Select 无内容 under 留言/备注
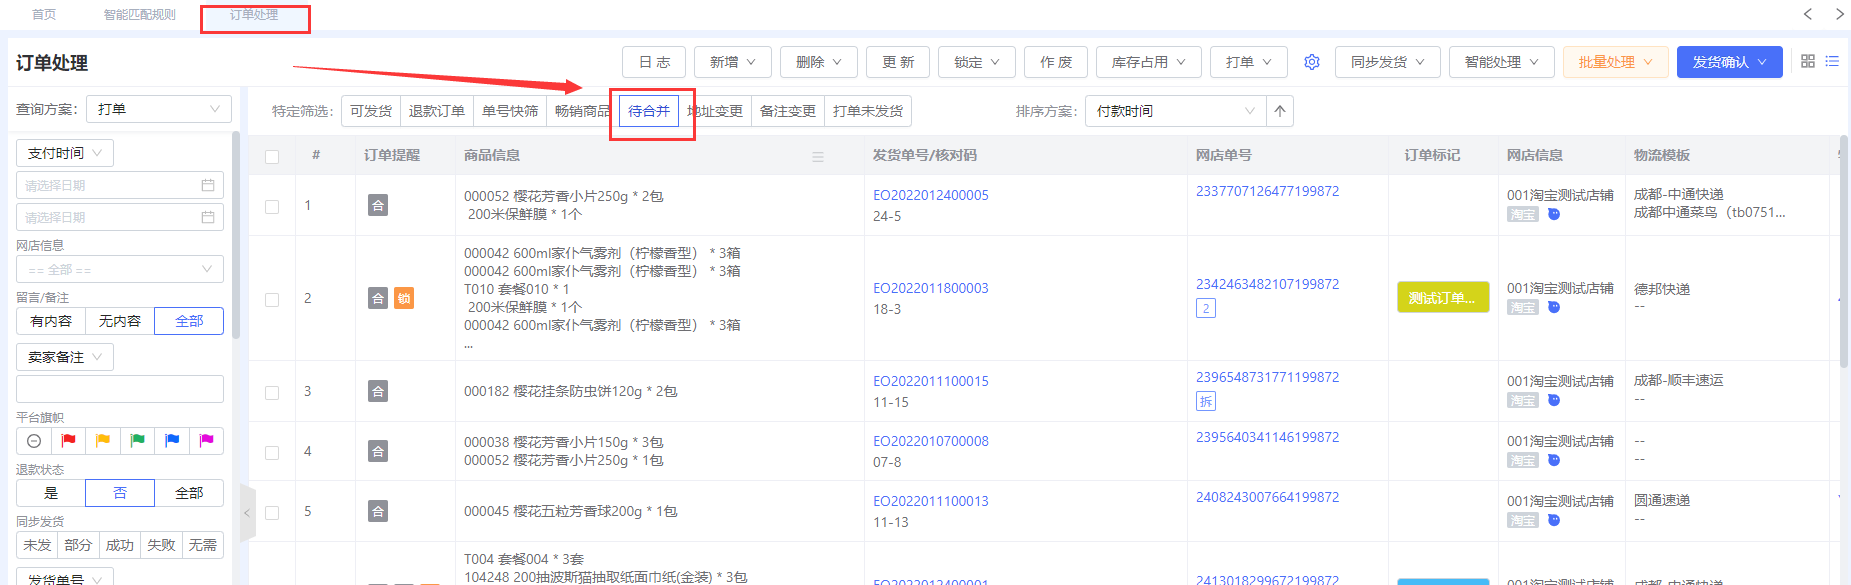 (120, 321)
